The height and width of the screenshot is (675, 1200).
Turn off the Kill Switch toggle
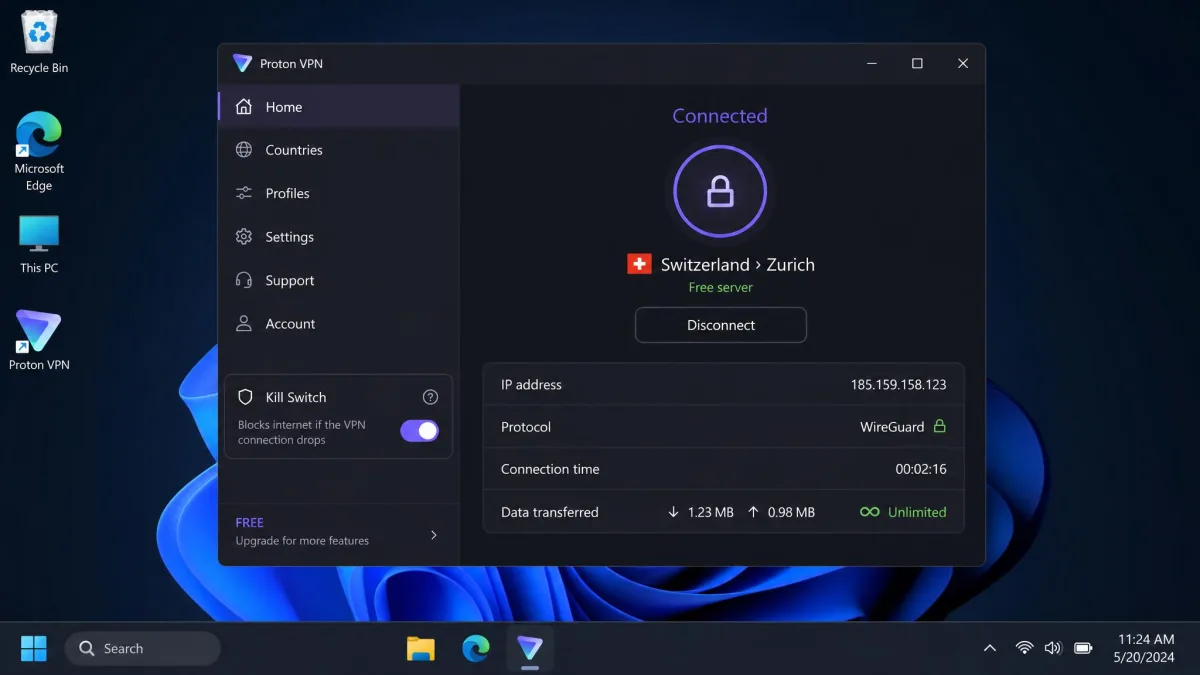(x=420, y=430)
